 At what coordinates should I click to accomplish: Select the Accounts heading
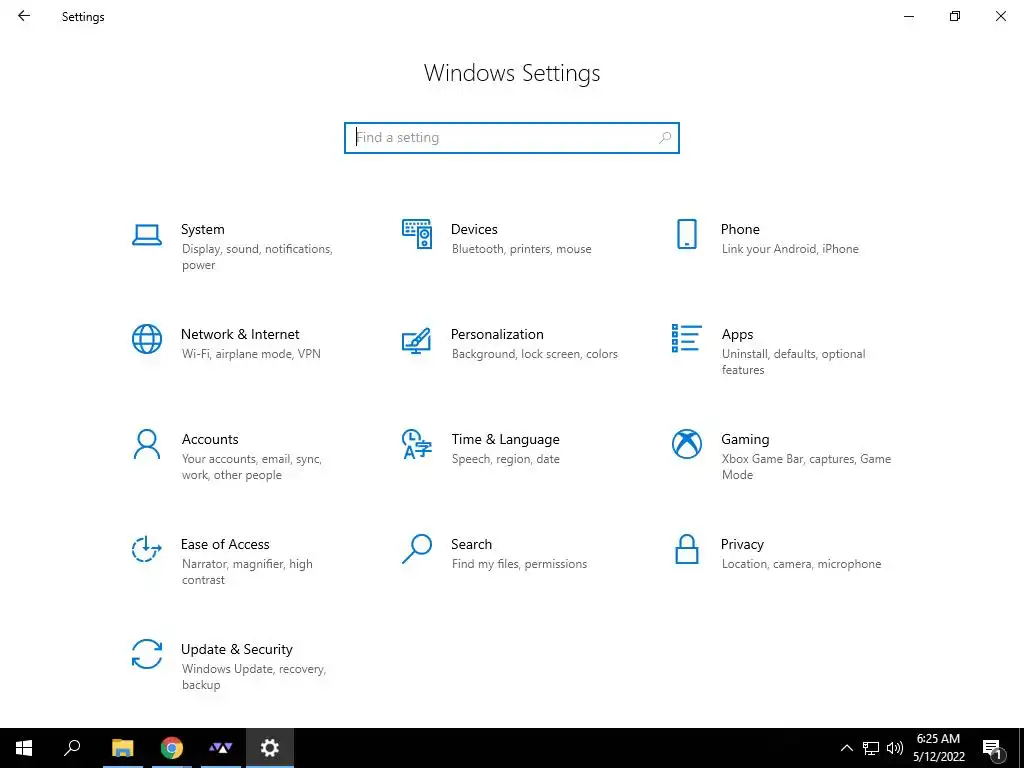point(210,440)
